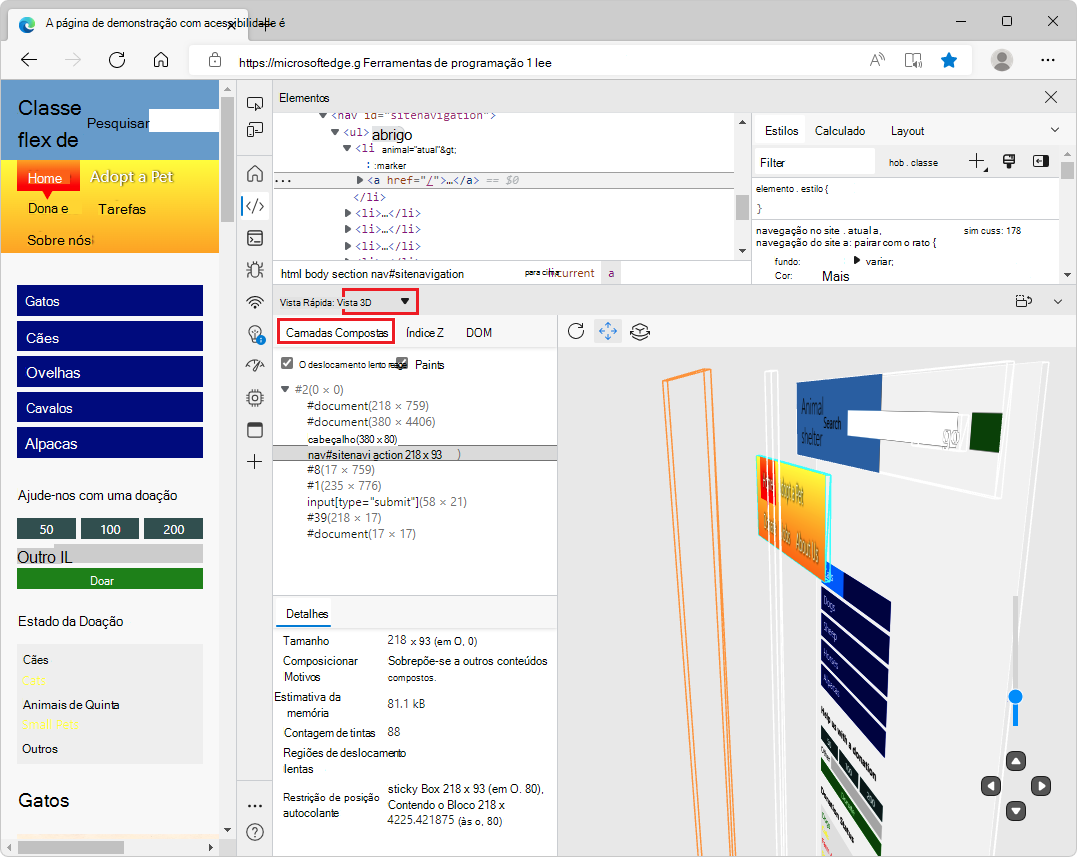Select nav#sitenavigation 218 x 93 layer row
Viewport: 1077px width, 857px height.
[415, 454]
